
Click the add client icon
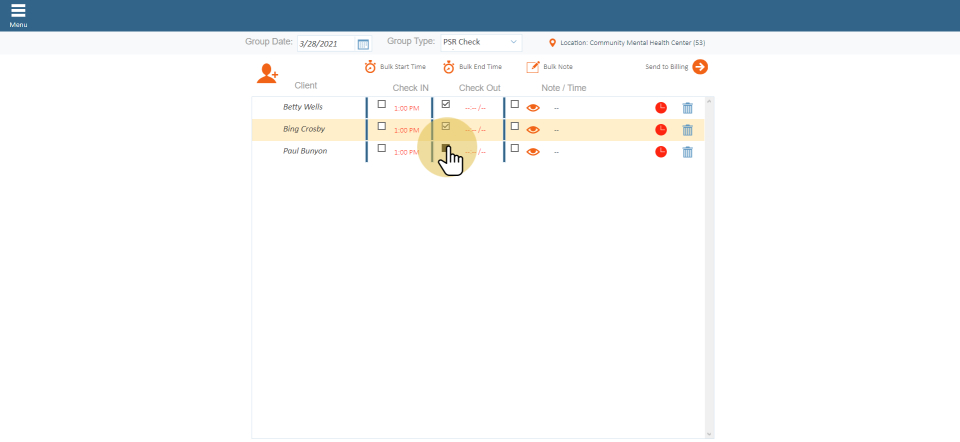pos(267,73)
